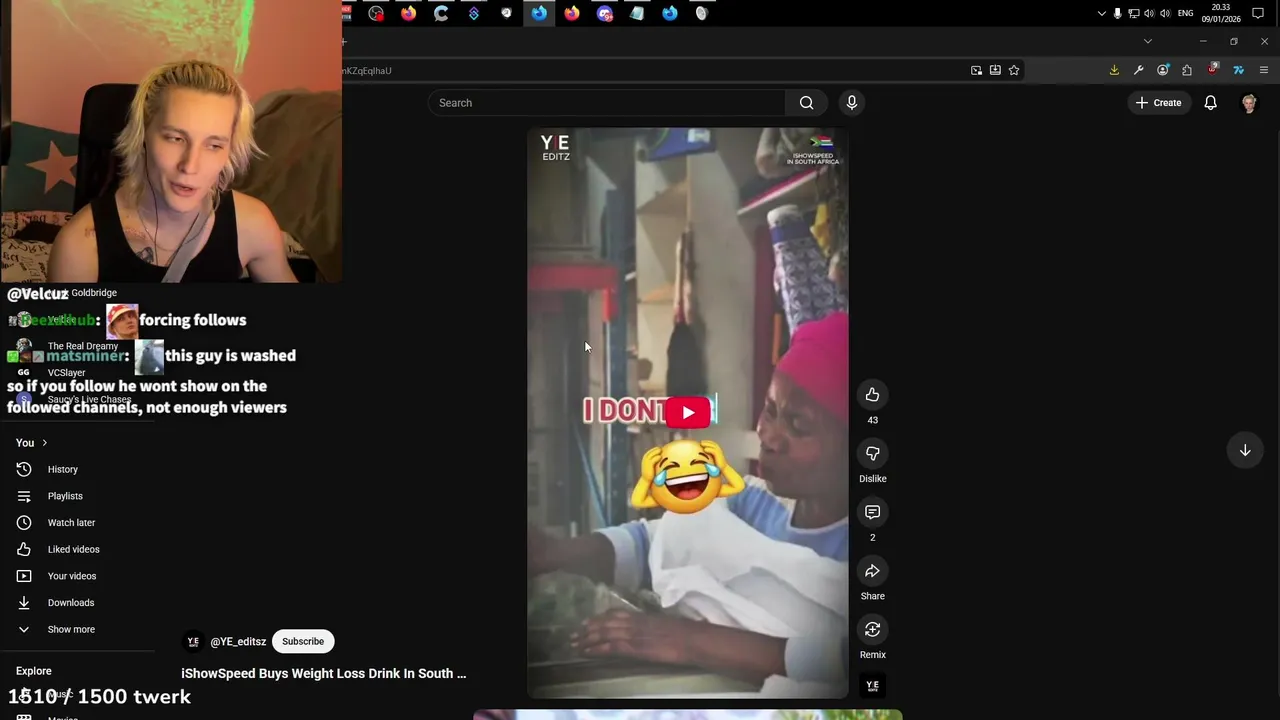
Task: Start voice search with microphone icon
Action: [x=852, y=103]
